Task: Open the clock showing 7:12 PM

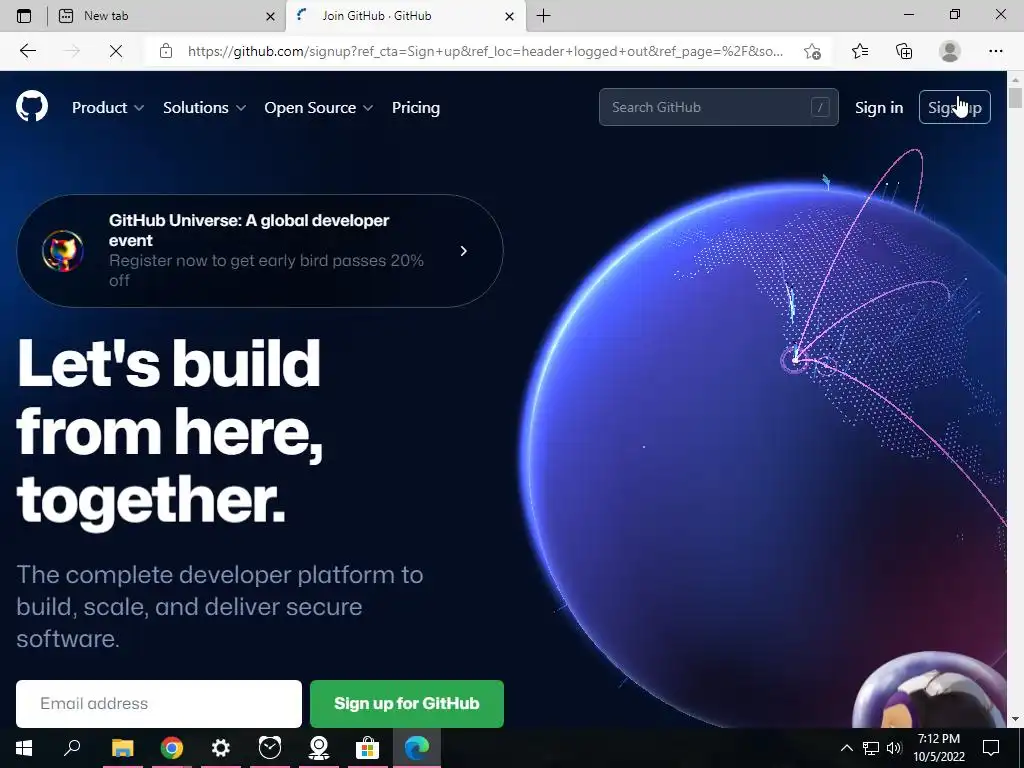Action: 938,748
